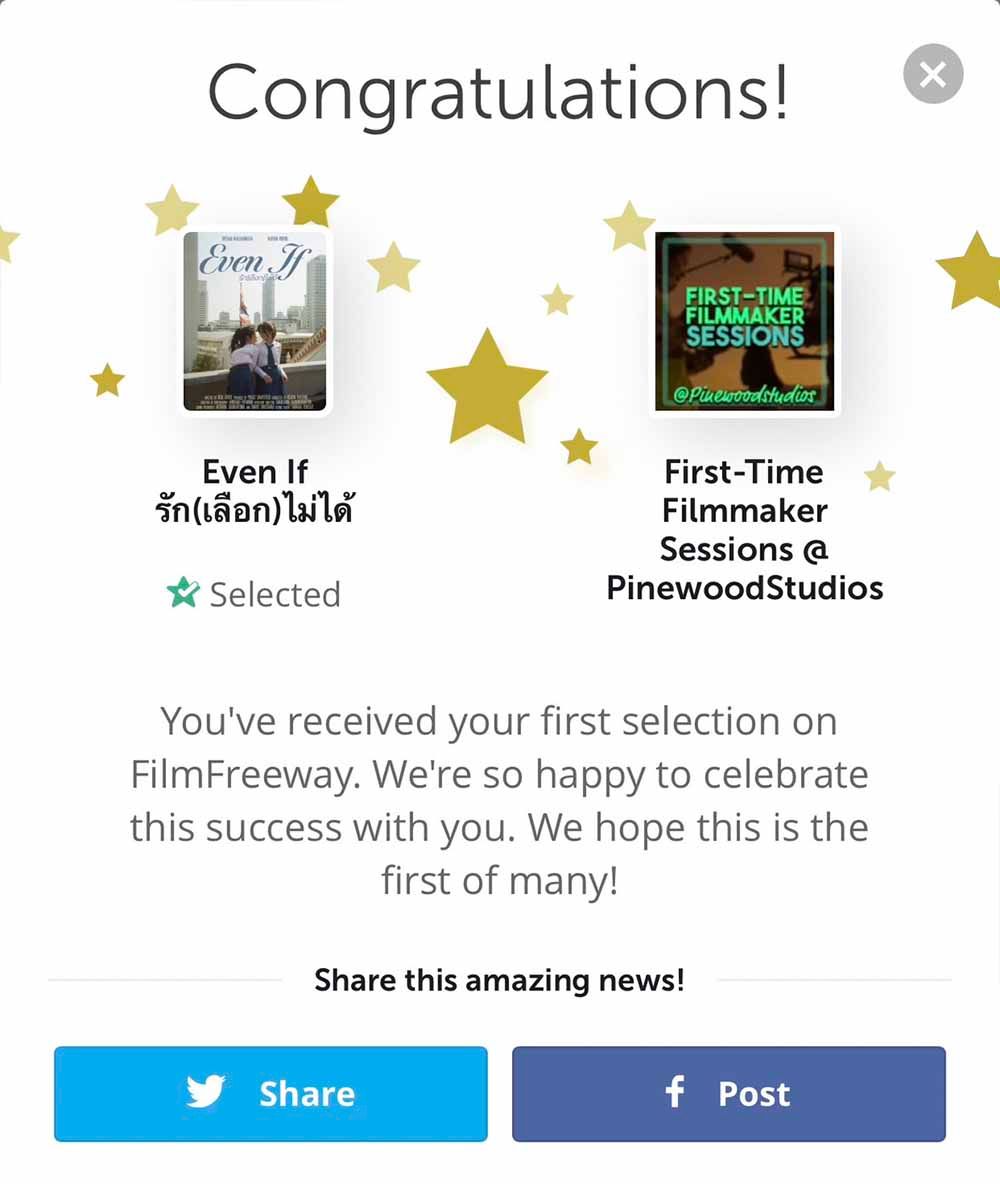1000x1184 pixels.
Task: Click the Thai subtitle under Even If
Action: (255, 511)
